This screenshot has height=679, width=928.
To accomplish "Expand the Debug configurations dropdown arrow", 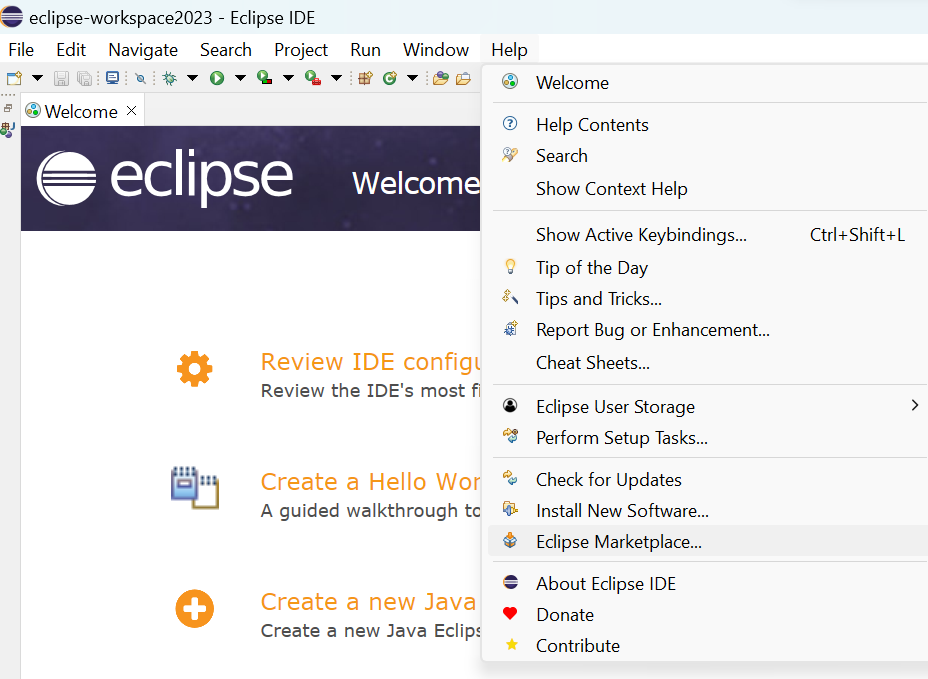I will 192,78.
